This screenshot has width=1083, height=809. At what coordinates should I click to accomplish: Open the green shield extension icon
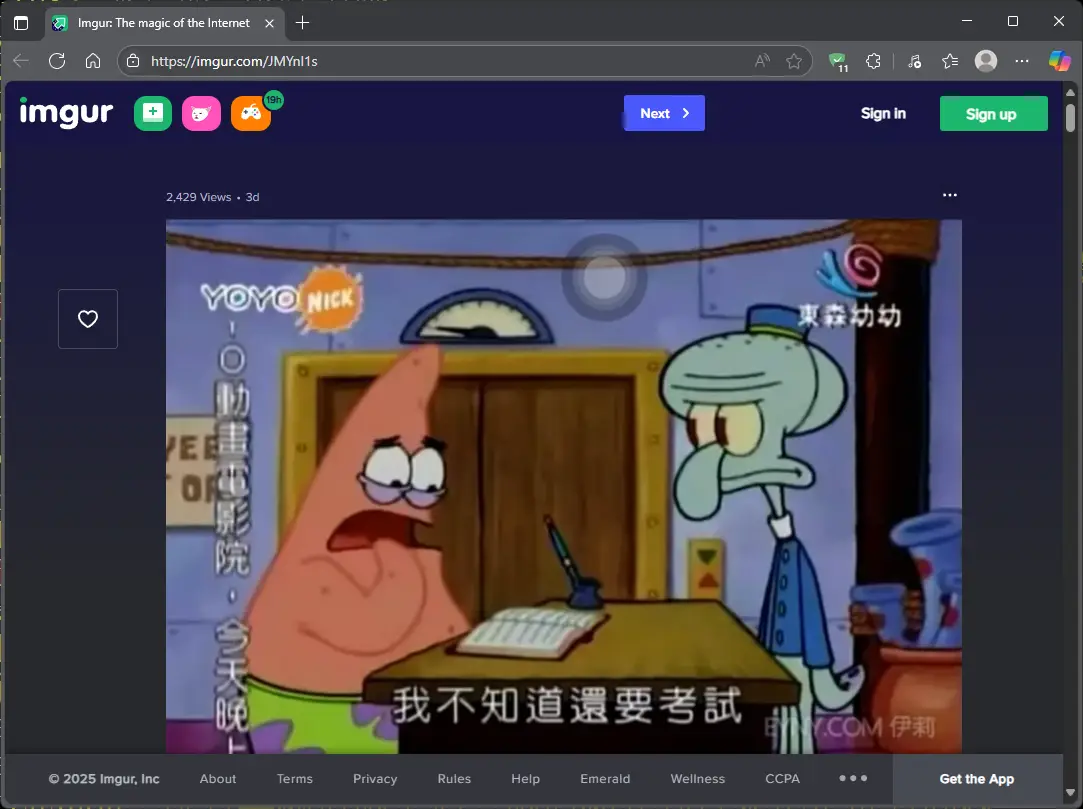(x=838, y=61)
